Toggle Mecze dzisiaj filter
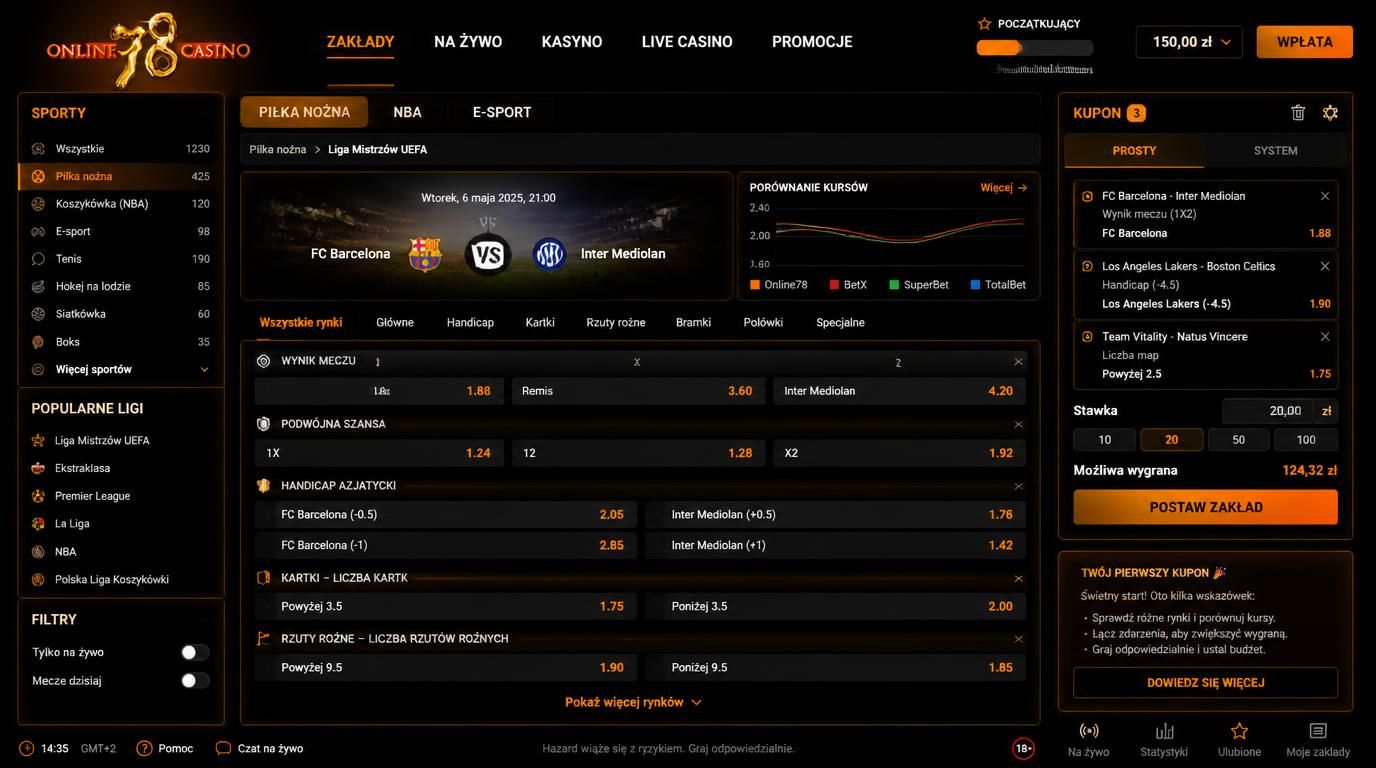Screen dimensions: 1376x768 point(195,681)
